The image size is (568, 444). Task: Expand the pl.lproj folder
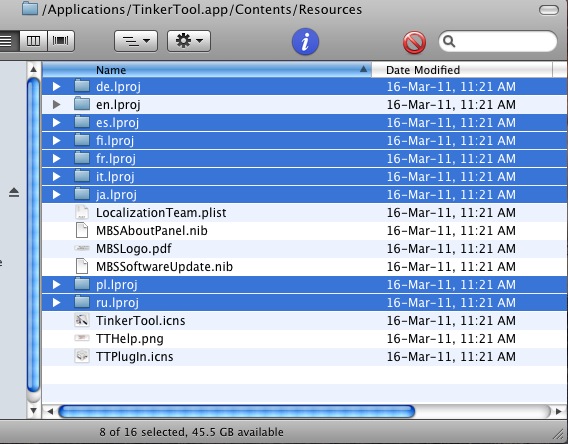(x=56, y=284)
